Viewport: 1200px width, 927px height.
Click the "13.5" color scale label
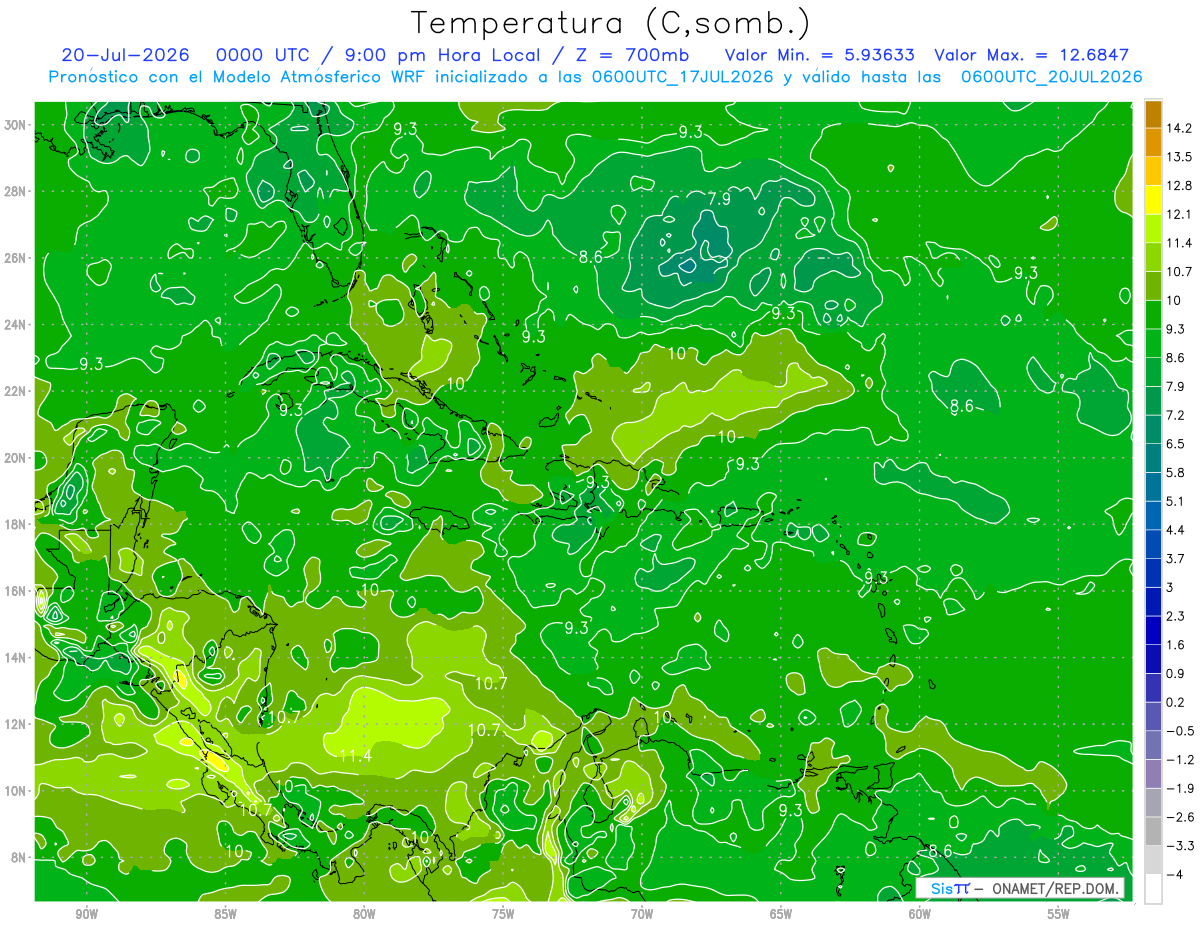pos(1179,157)
